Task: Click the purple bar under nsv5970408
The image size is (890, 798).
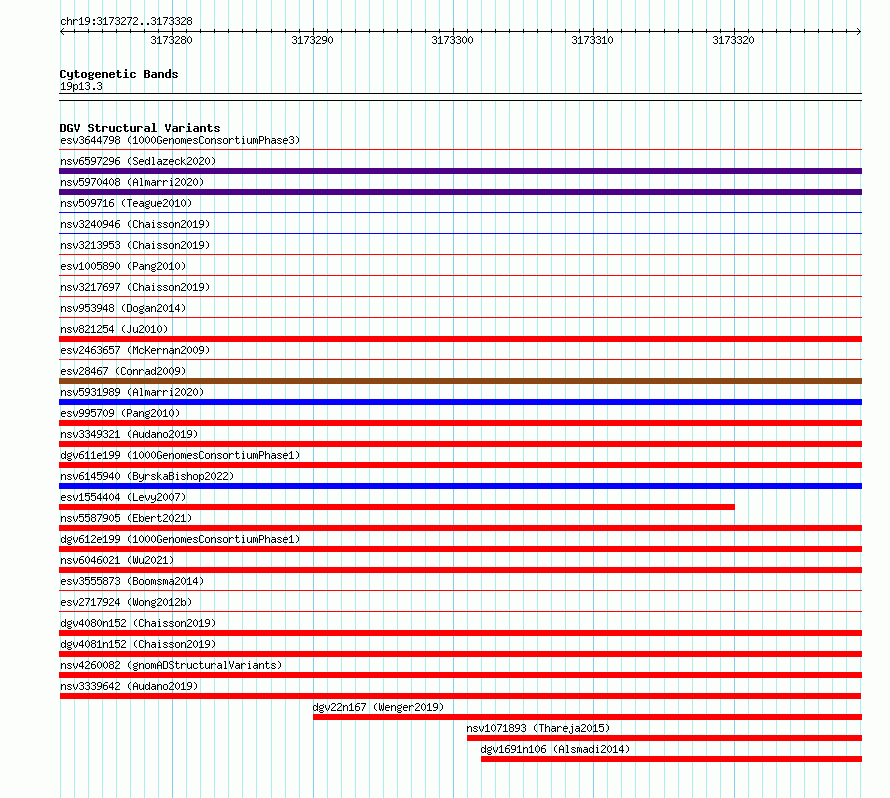Action: coord(460,192)
